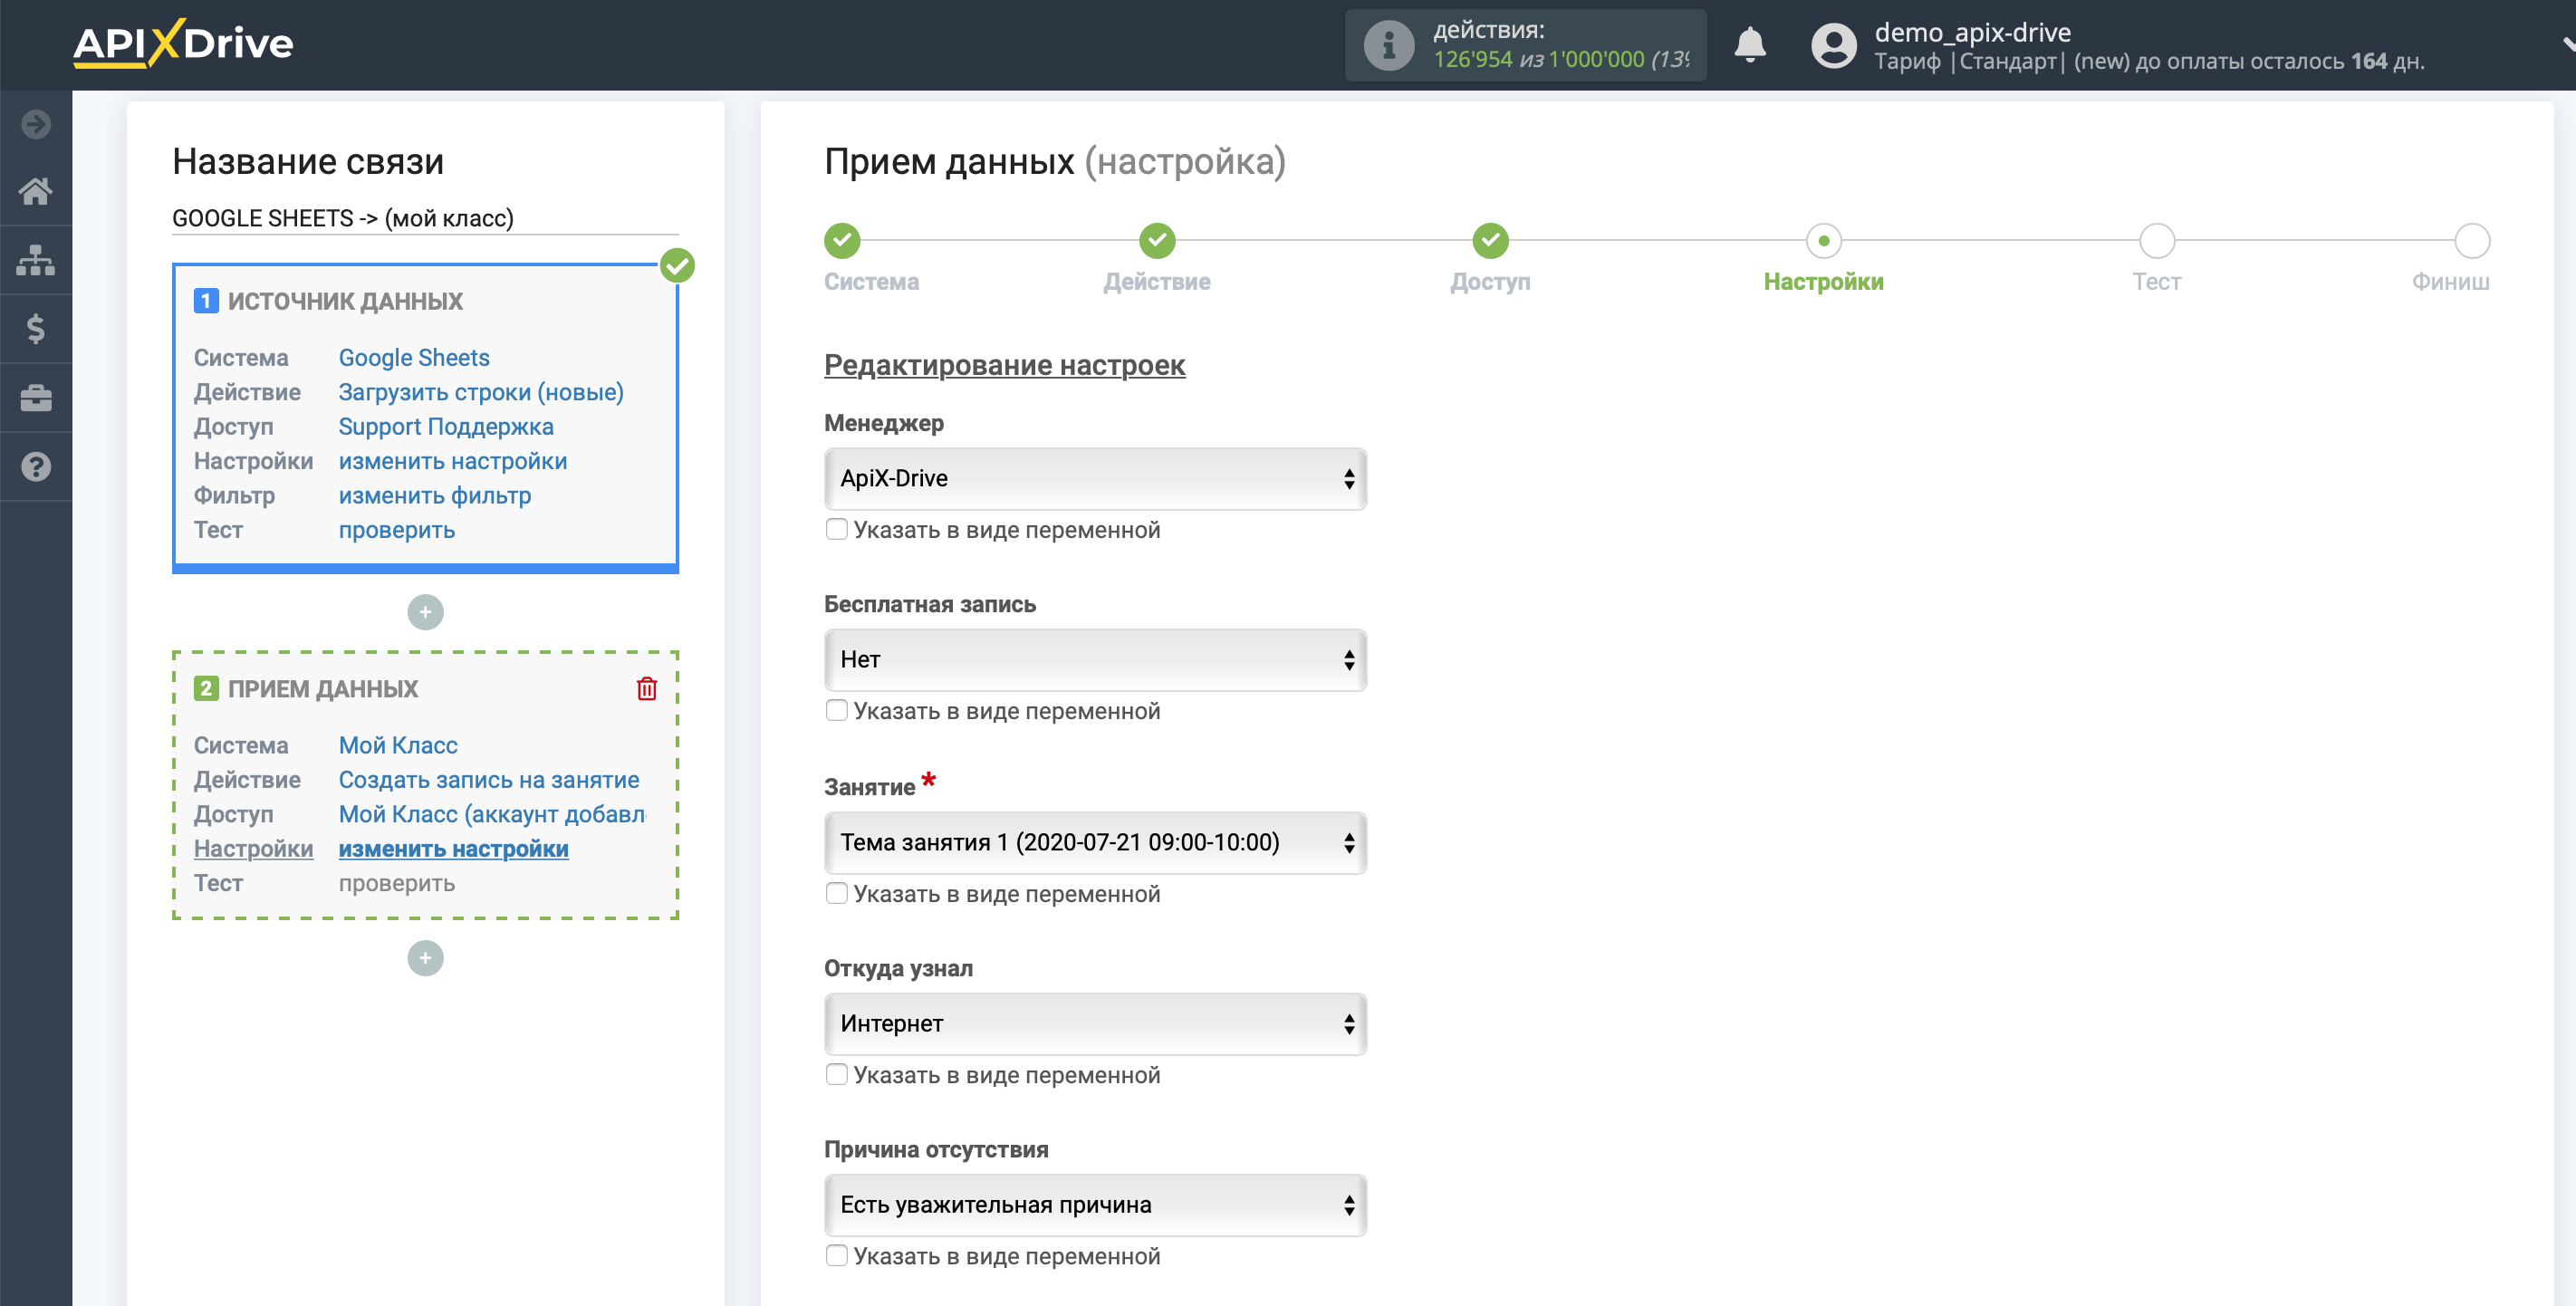Click Support Поддержка access link

[446, 426]
